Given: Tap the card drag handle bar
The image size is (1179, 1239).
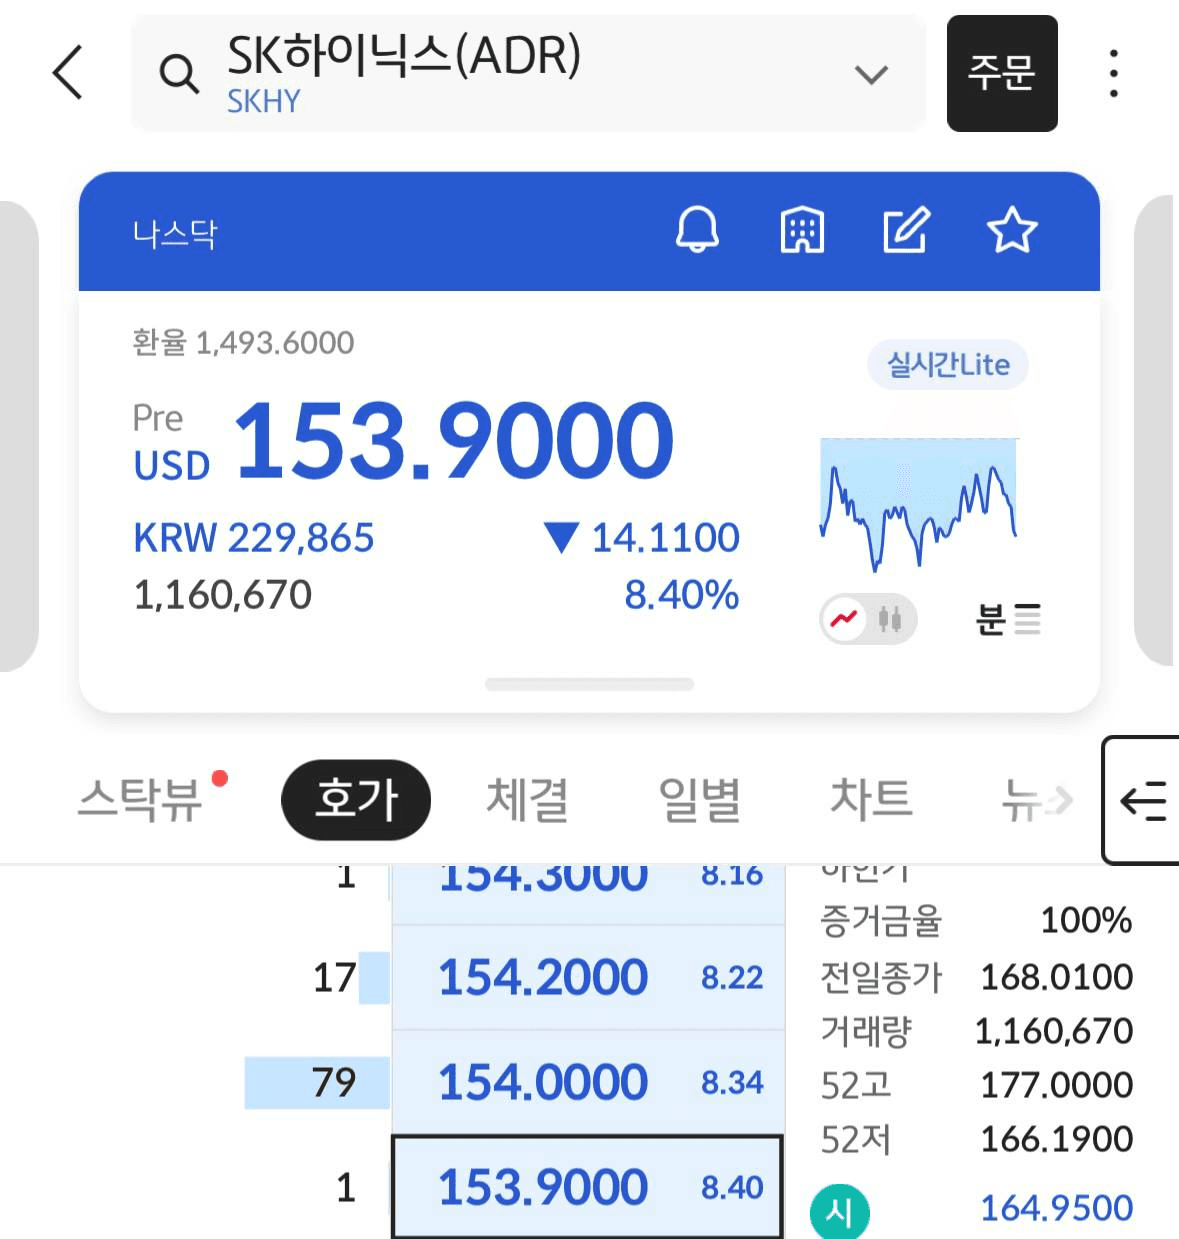Looking at the screenshot, I should (x=589, y=684).
